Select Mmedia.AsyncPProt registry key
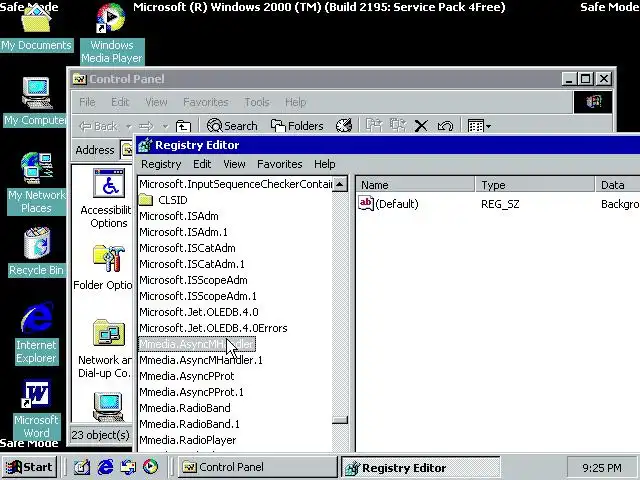Viewport: 640px width, 480px height. (x=187, y=376)
